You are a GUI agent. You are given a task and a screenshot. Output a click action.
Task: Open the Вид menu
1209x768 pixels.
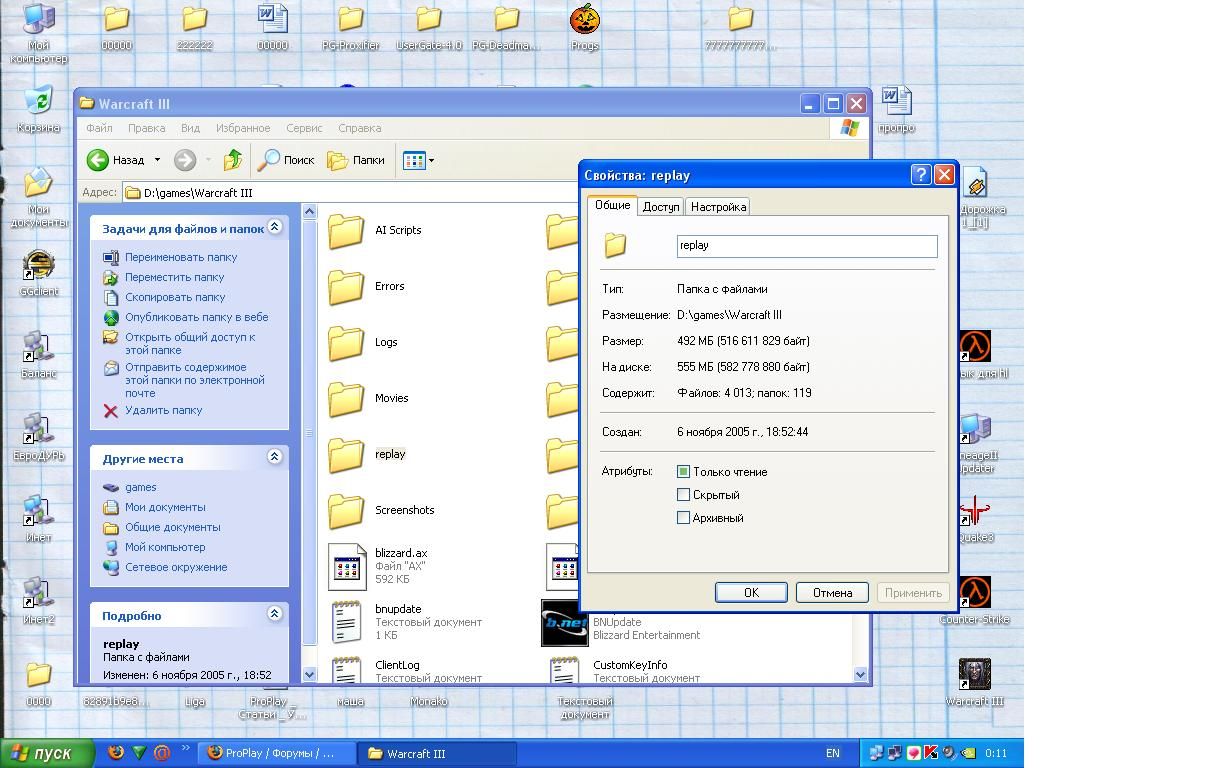[190, 128]
